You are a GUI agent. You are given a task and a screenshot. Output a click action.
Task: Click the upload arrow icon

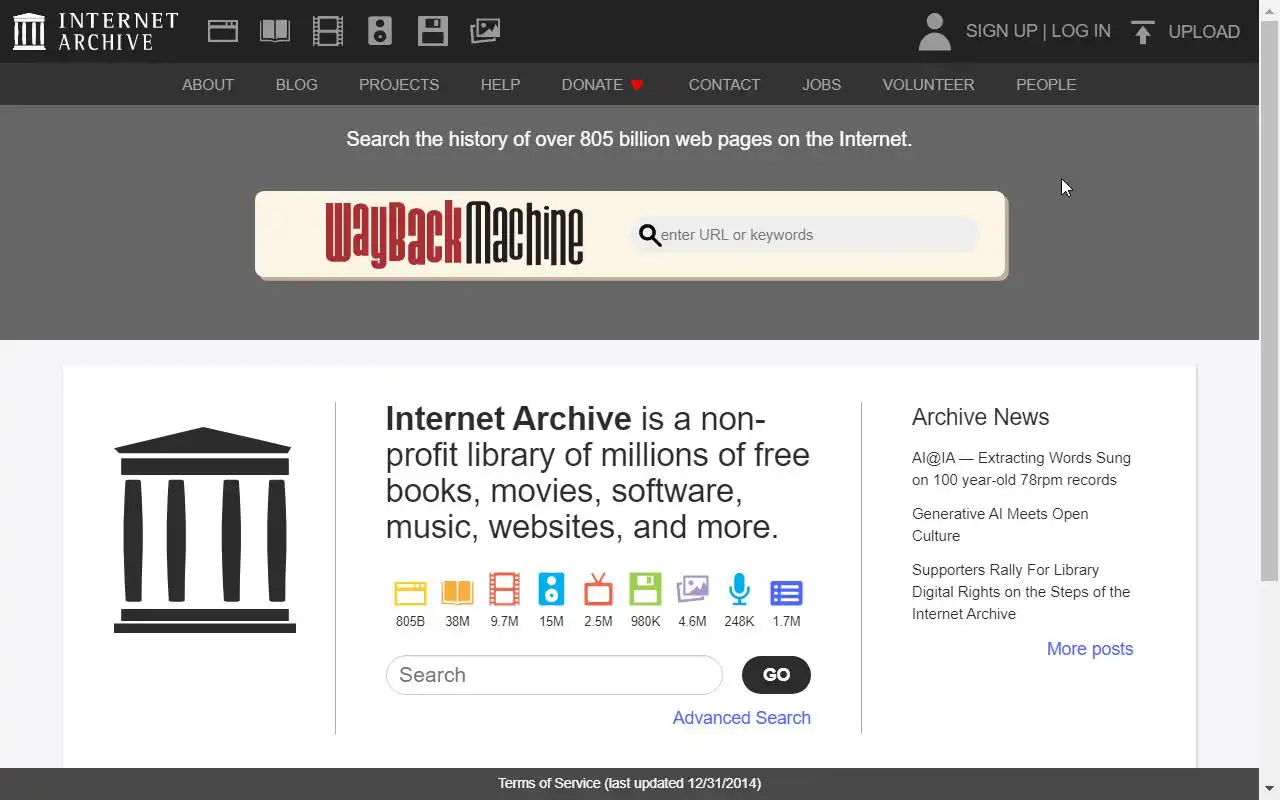pyautogui.click(x=1142, y=32)
